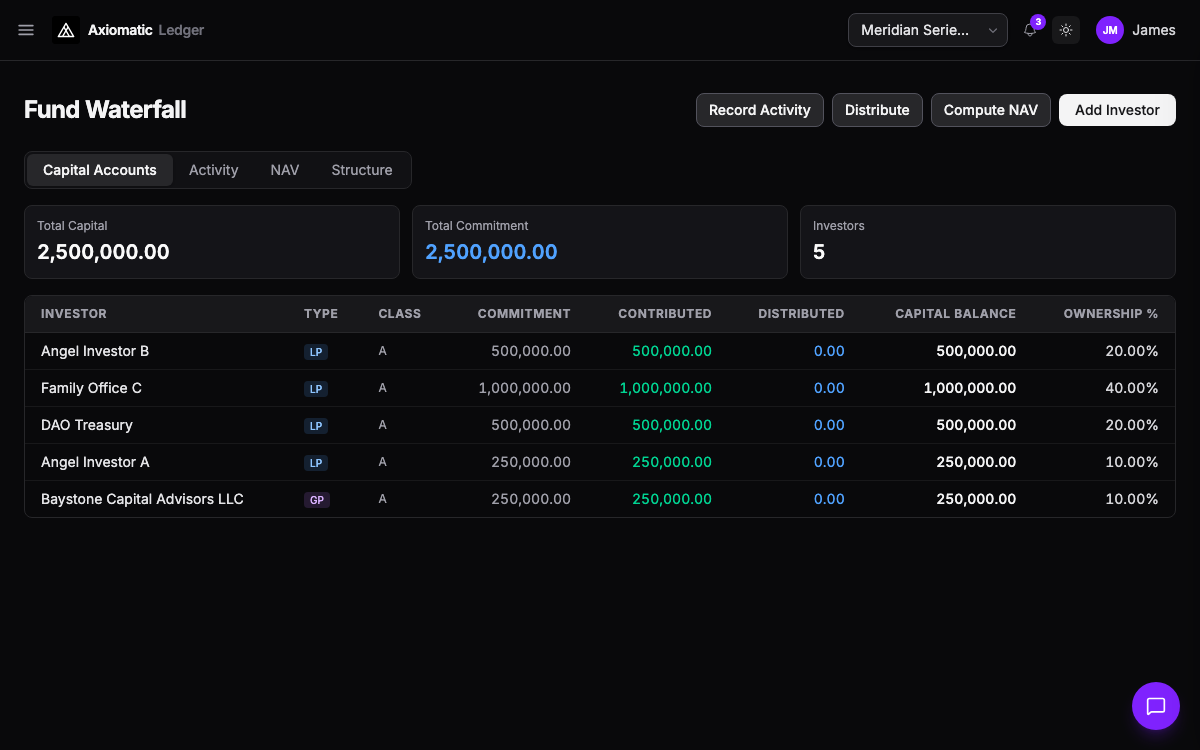Image resolution: width=1200 pixels, height=750 pixels.
Task: Switch to the Activity tab
Action: (x=213, y=170)
